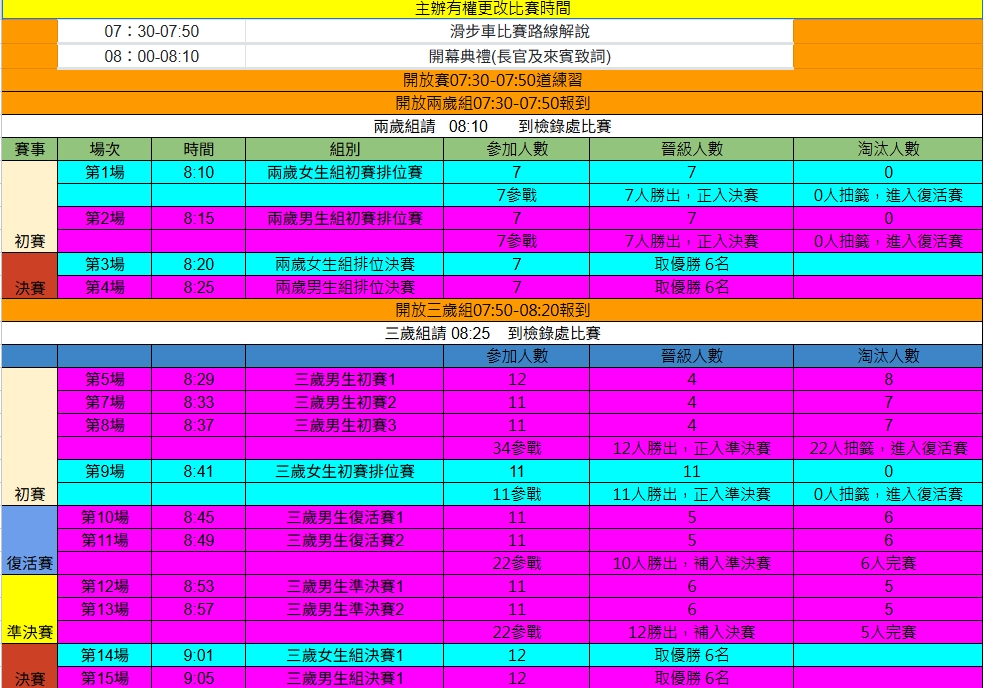Select the 8:53 time cell
The height and width of the screenshot is (688, 984).
pos(199,586)
